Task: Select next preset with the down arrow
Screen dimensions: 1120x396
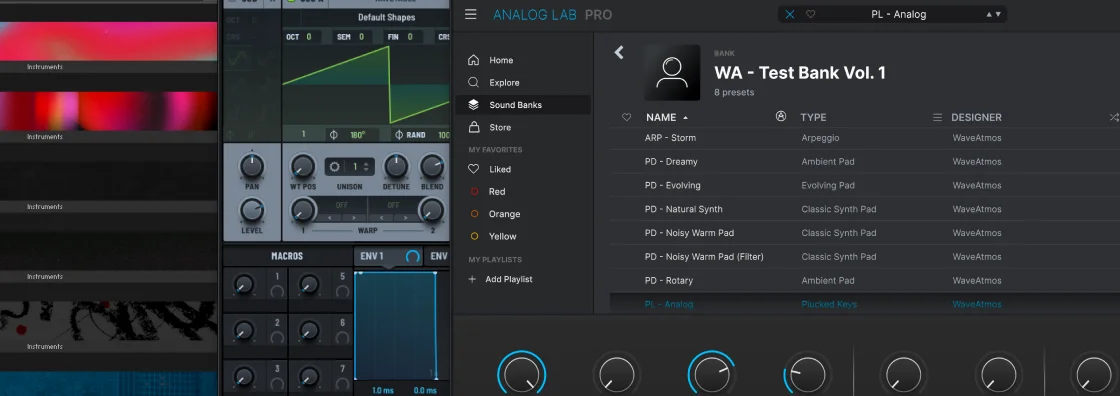Action: [x=998, y=14]
